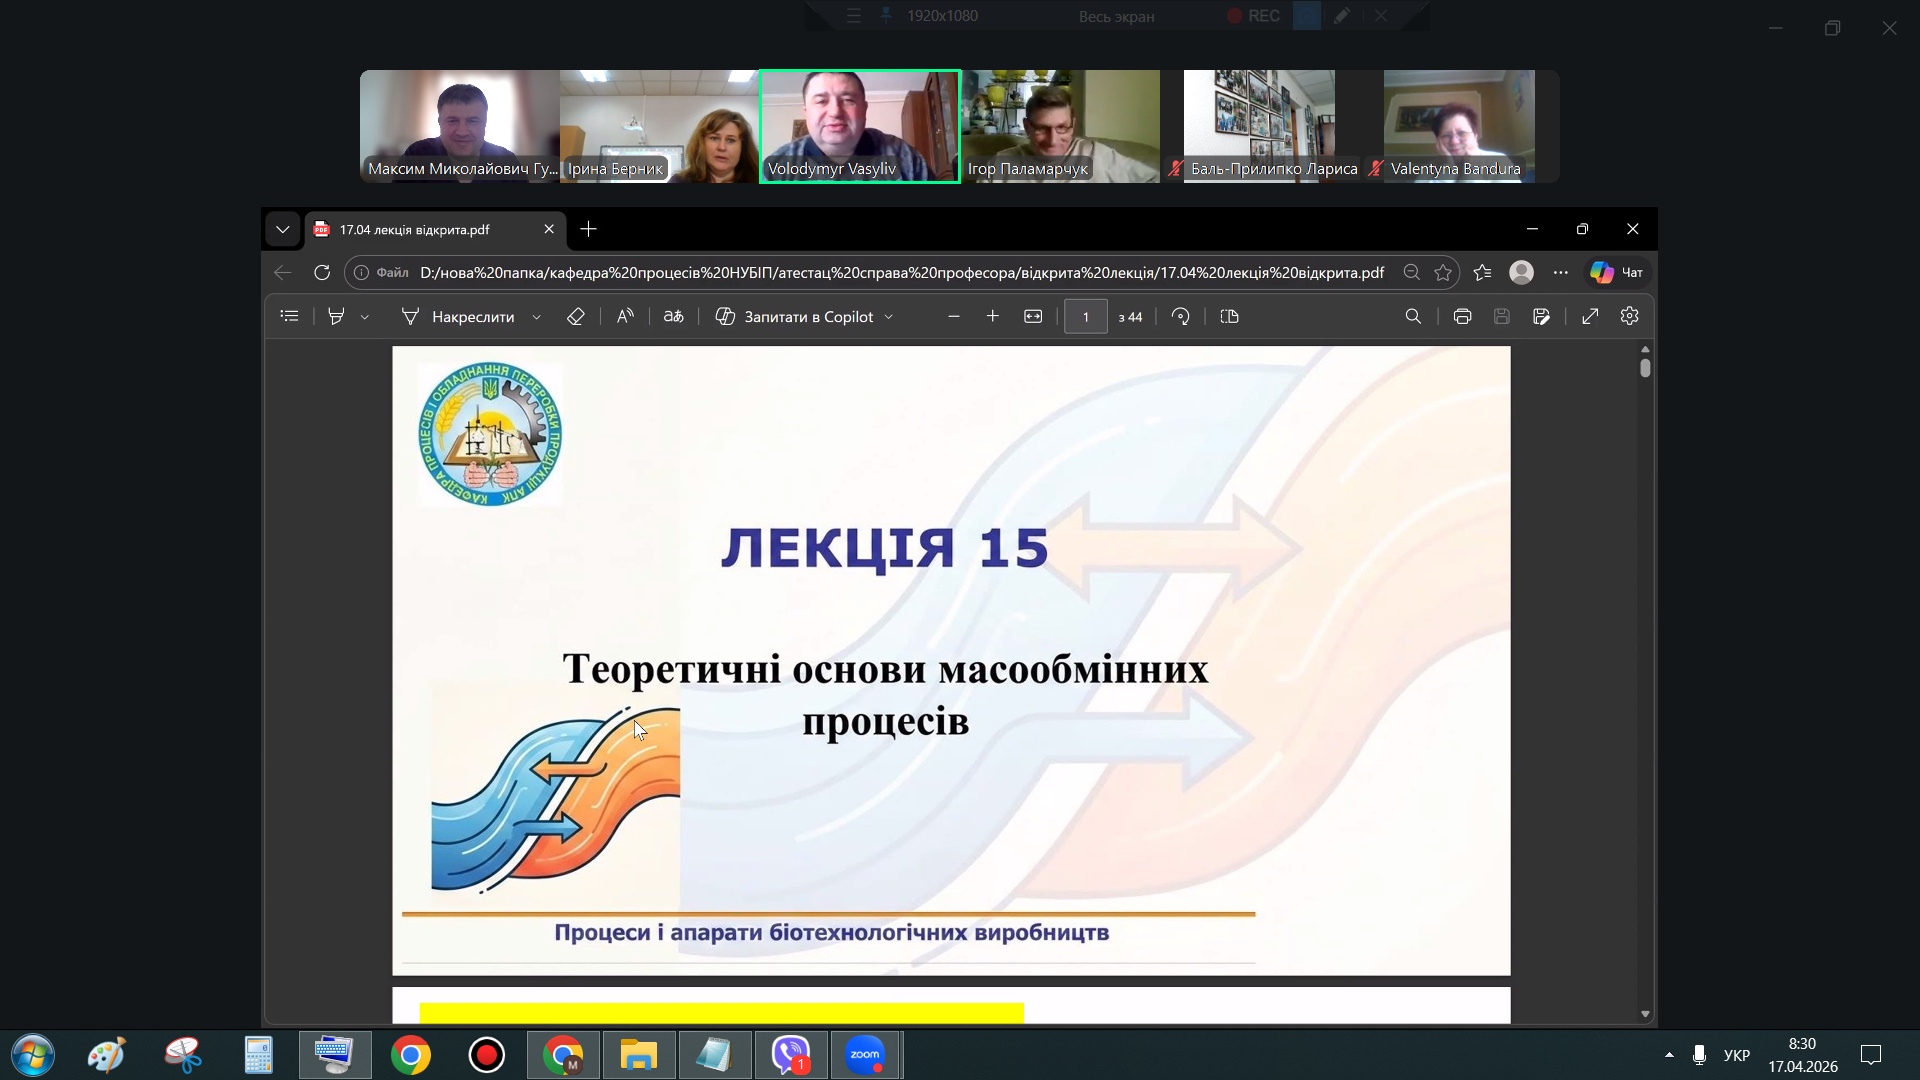Open PDF viewer settings gear
Image resolution: width=1920 pixels, height=1080 pixels.
[1629, 316]
